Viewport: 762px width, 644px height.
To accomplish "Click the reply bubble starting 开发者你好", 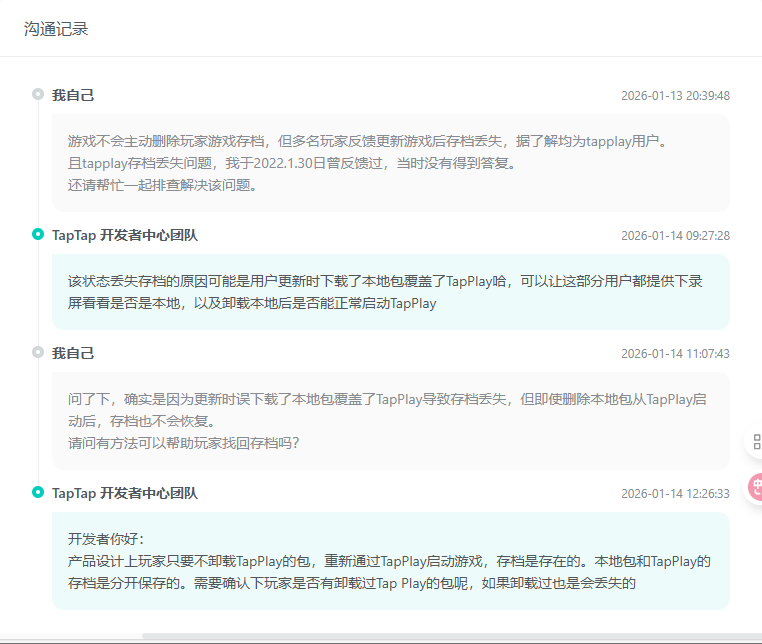I will [390, 560].
